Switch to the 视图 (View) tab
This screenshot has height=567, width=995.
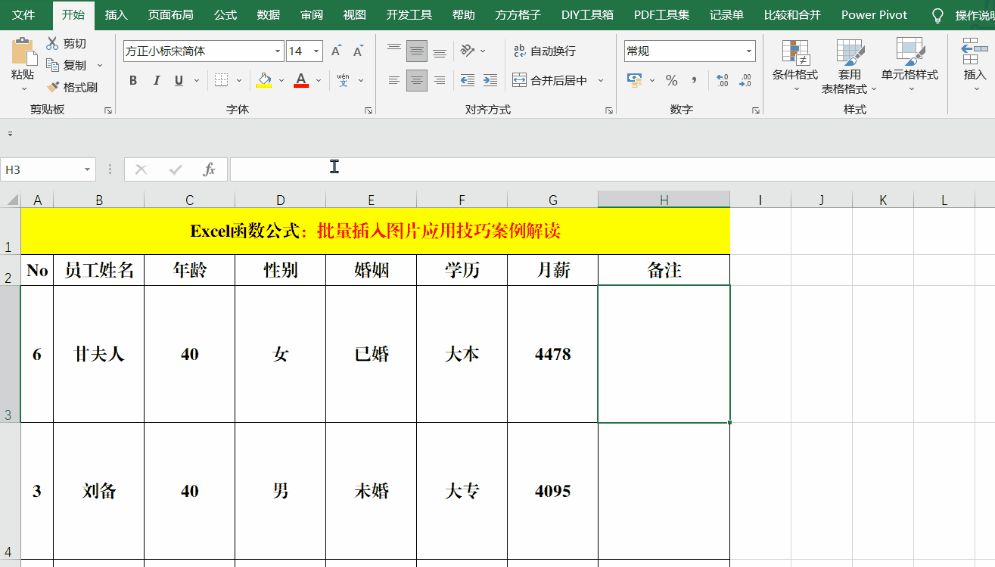pos(354,15)
